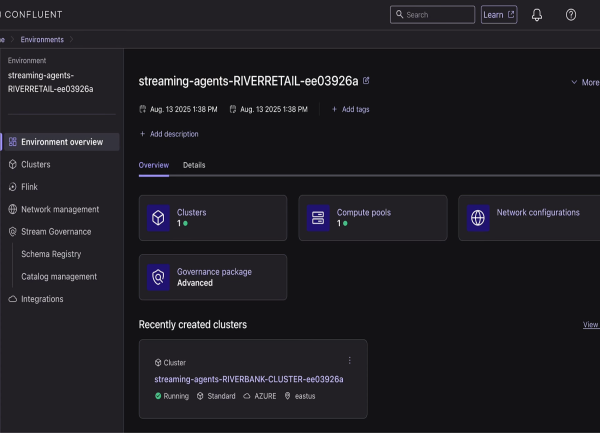
Task: Click the Governance package shield icon
Action: 158,277
